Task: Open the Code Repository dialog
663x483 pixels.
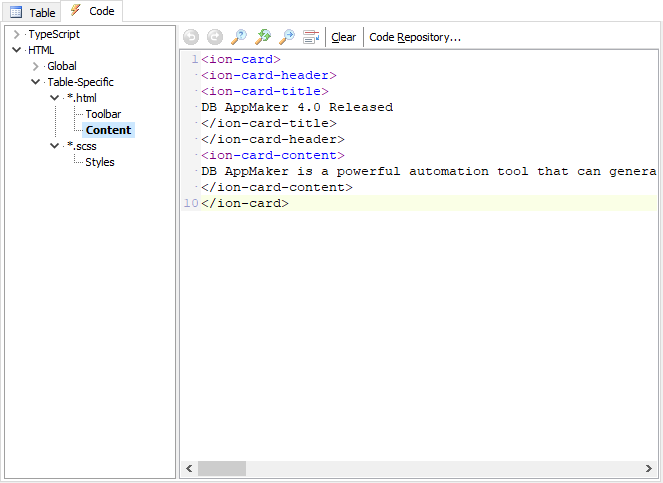Action: 415,37
